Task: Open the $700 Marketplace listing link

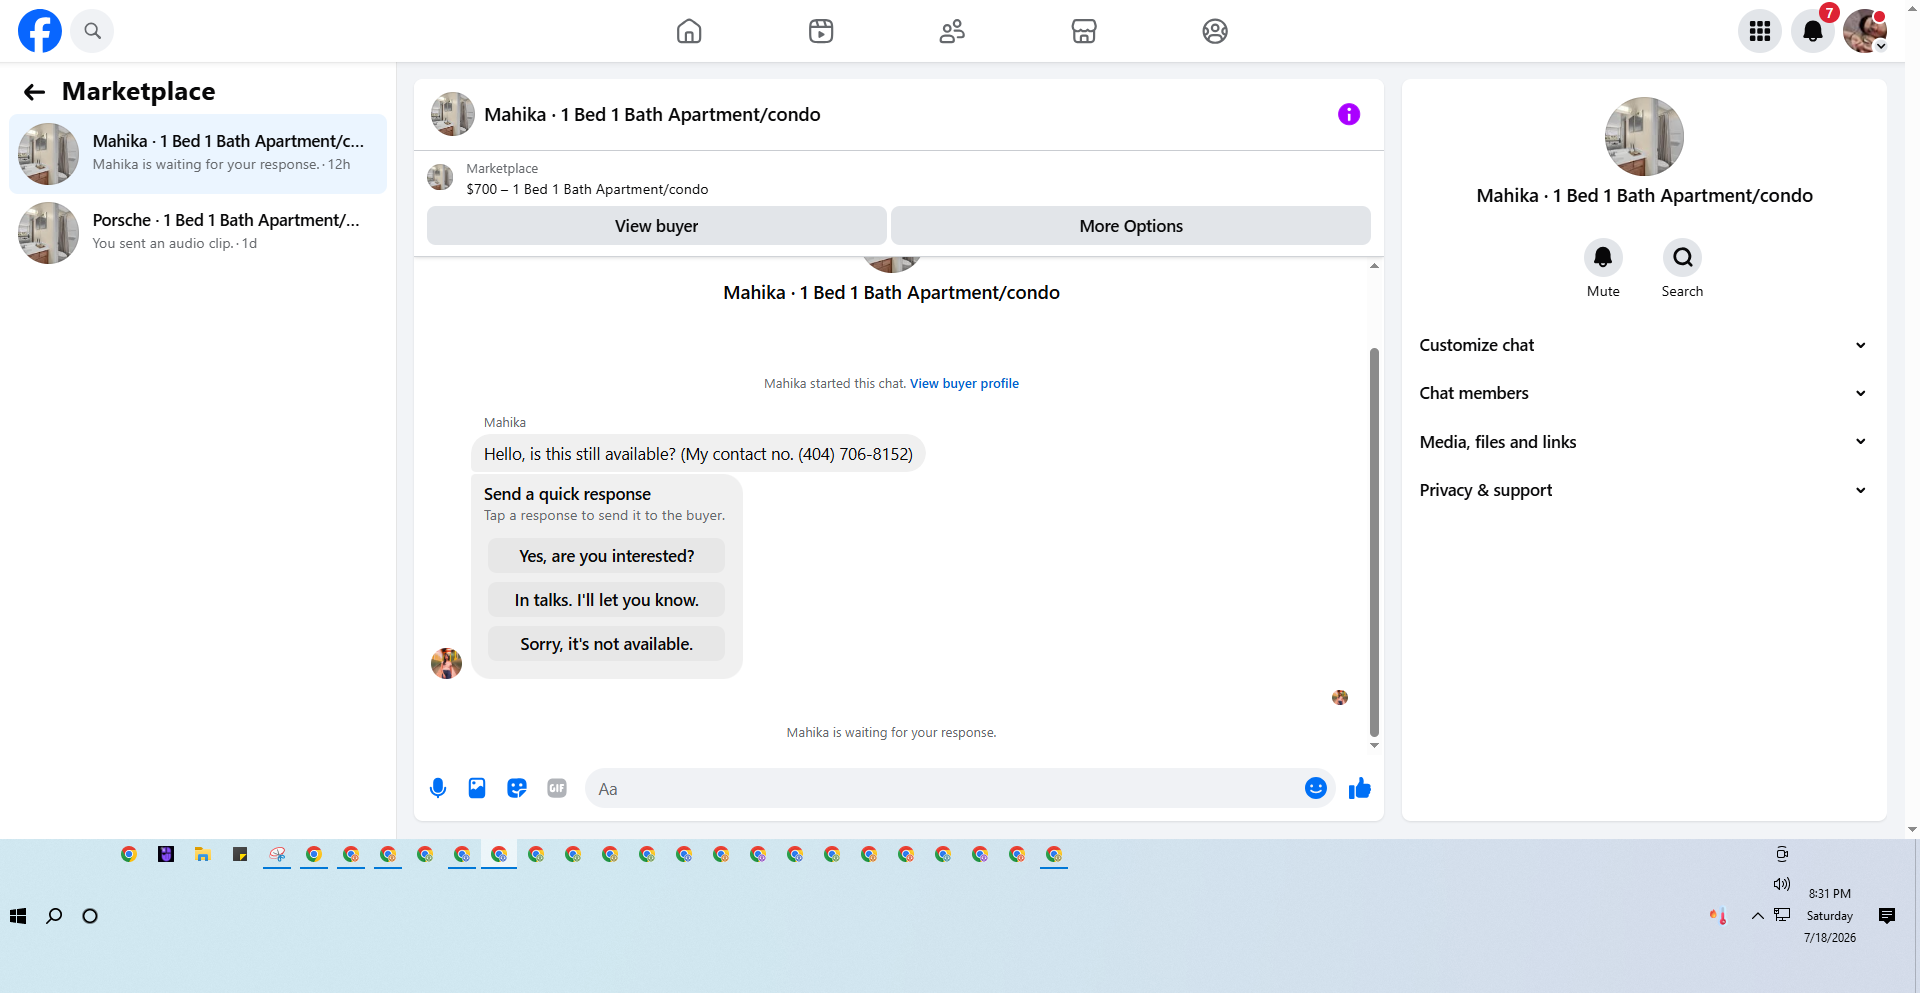Action: [587, 189]
